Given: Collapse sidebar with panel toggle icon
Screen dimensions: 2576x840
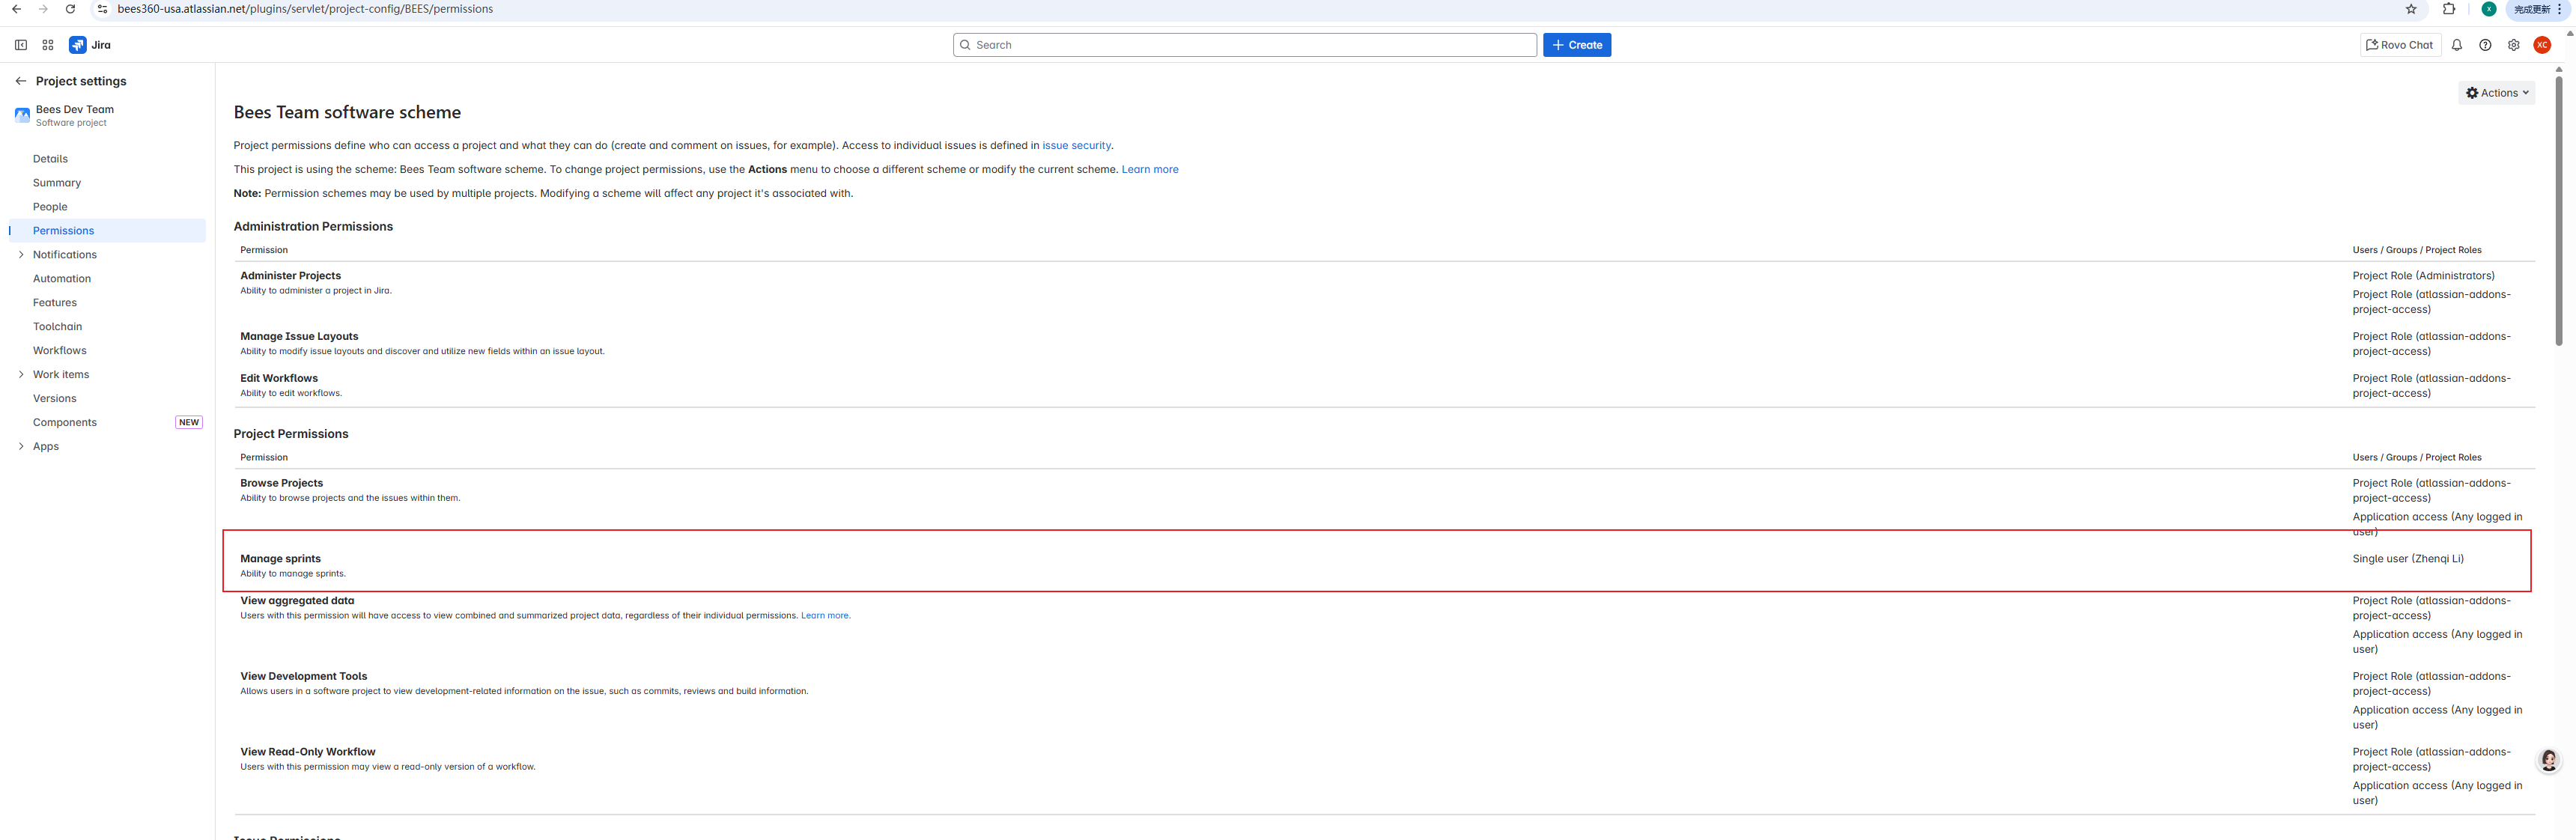Looking at the screenshot, I should [x=21, y=45].
